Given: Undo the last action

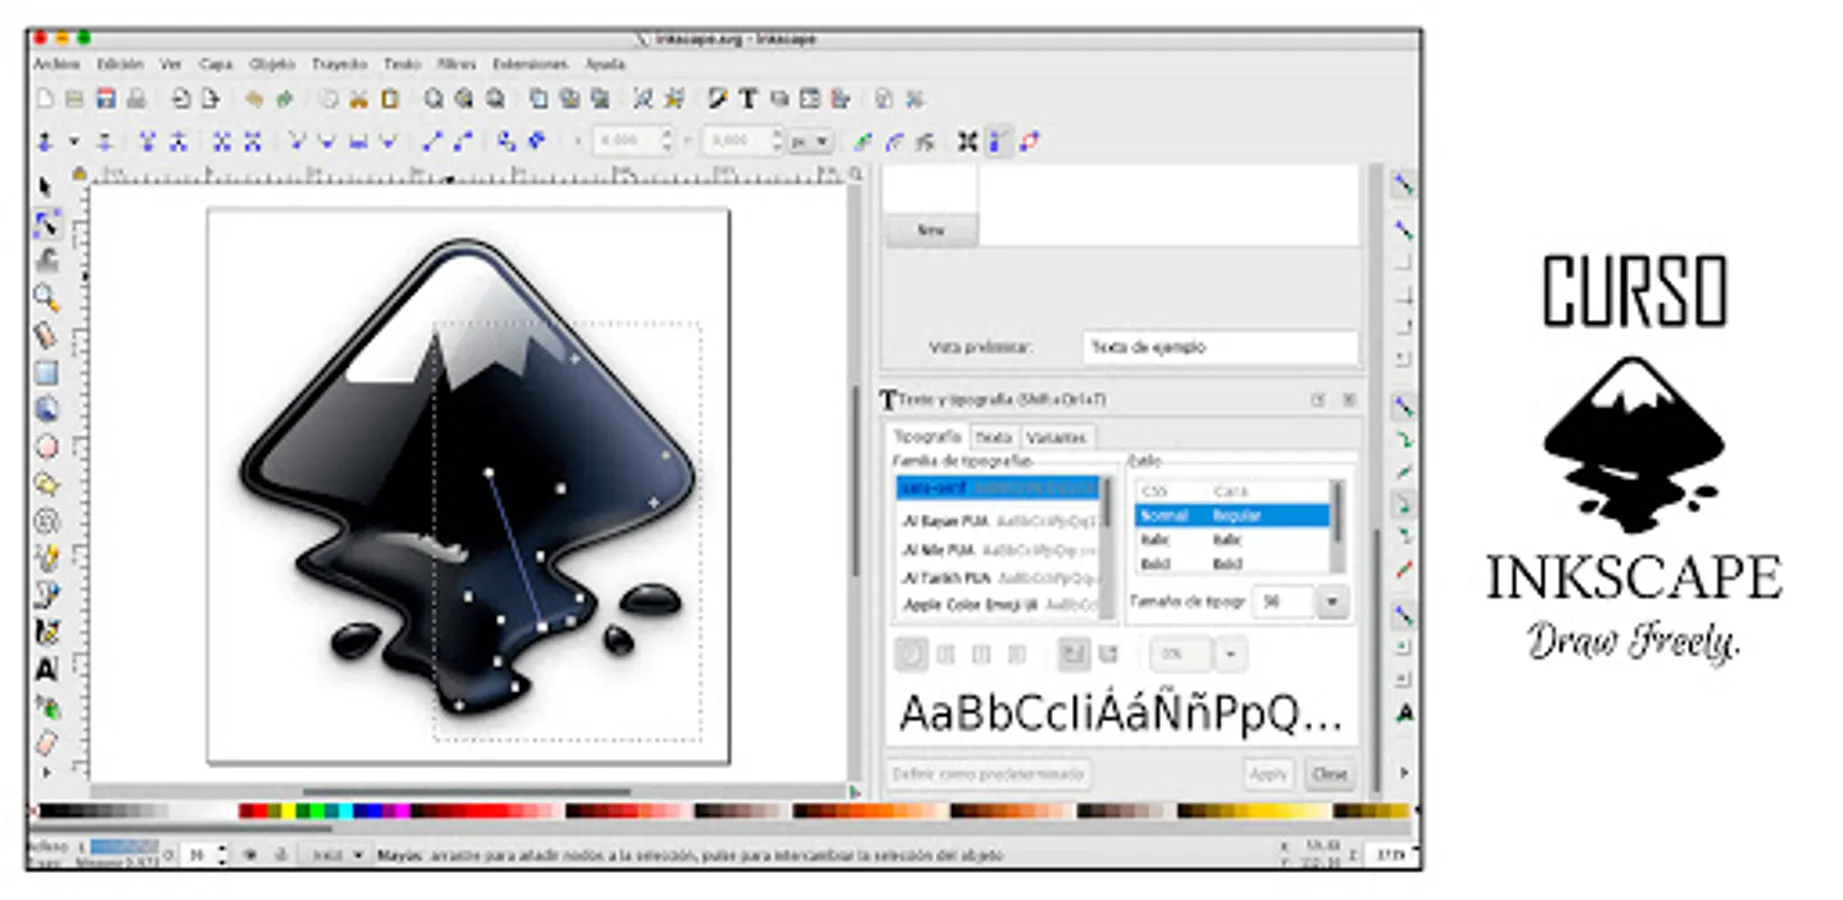Looking at the screenshot, I should [254, 99].
